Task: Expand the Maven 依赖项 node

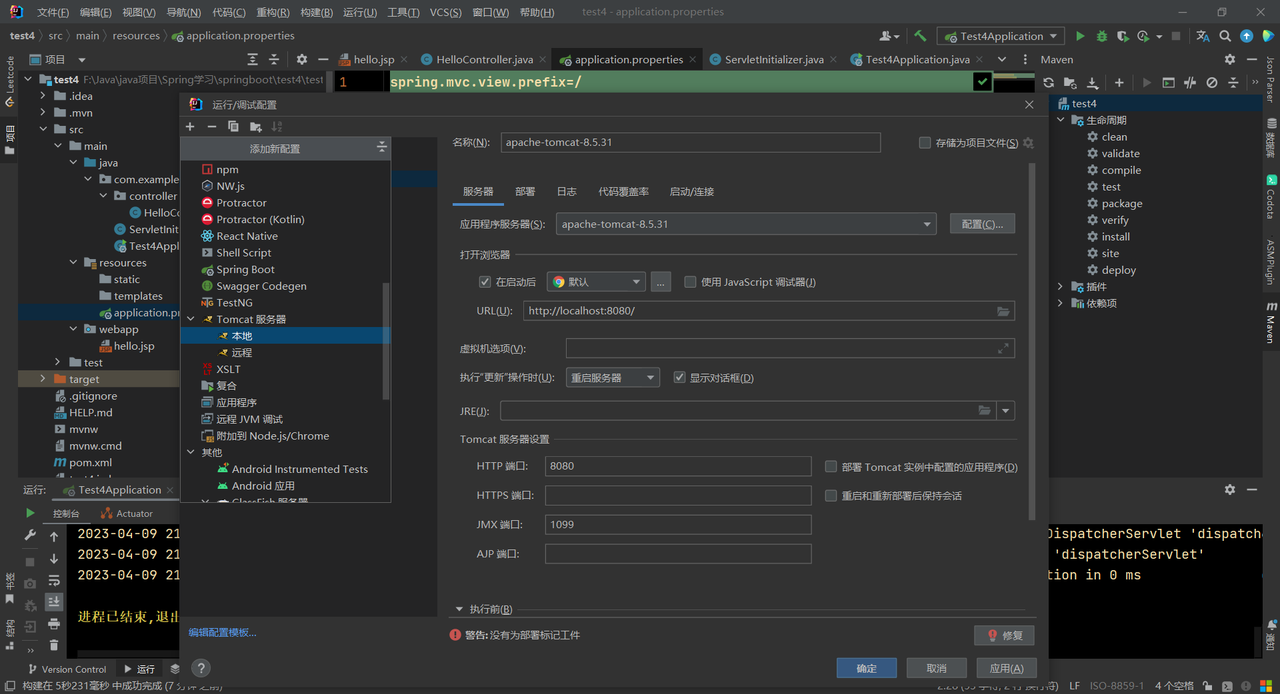Action: pos(1061,303)
